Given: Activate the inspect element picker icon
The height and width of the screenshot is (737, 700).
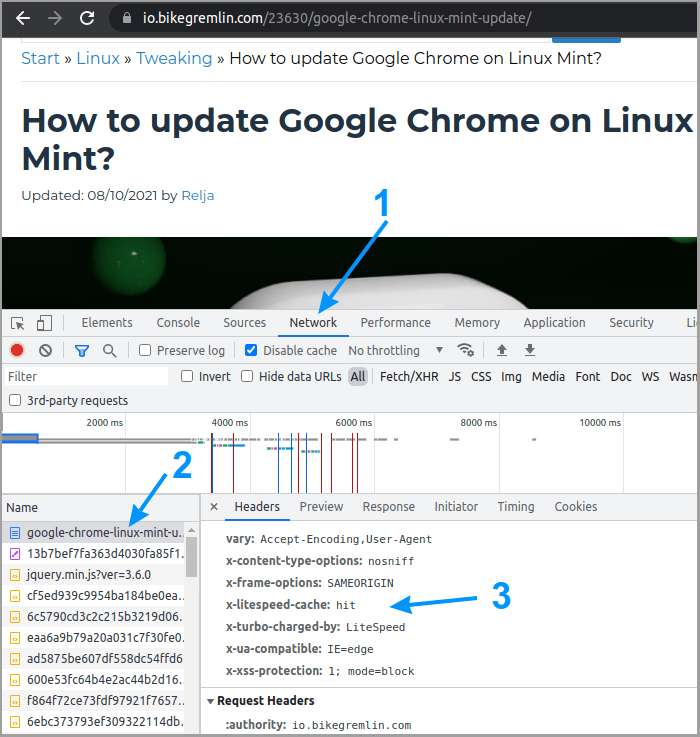Looking at the screenshot, I should tap(18, 323).
